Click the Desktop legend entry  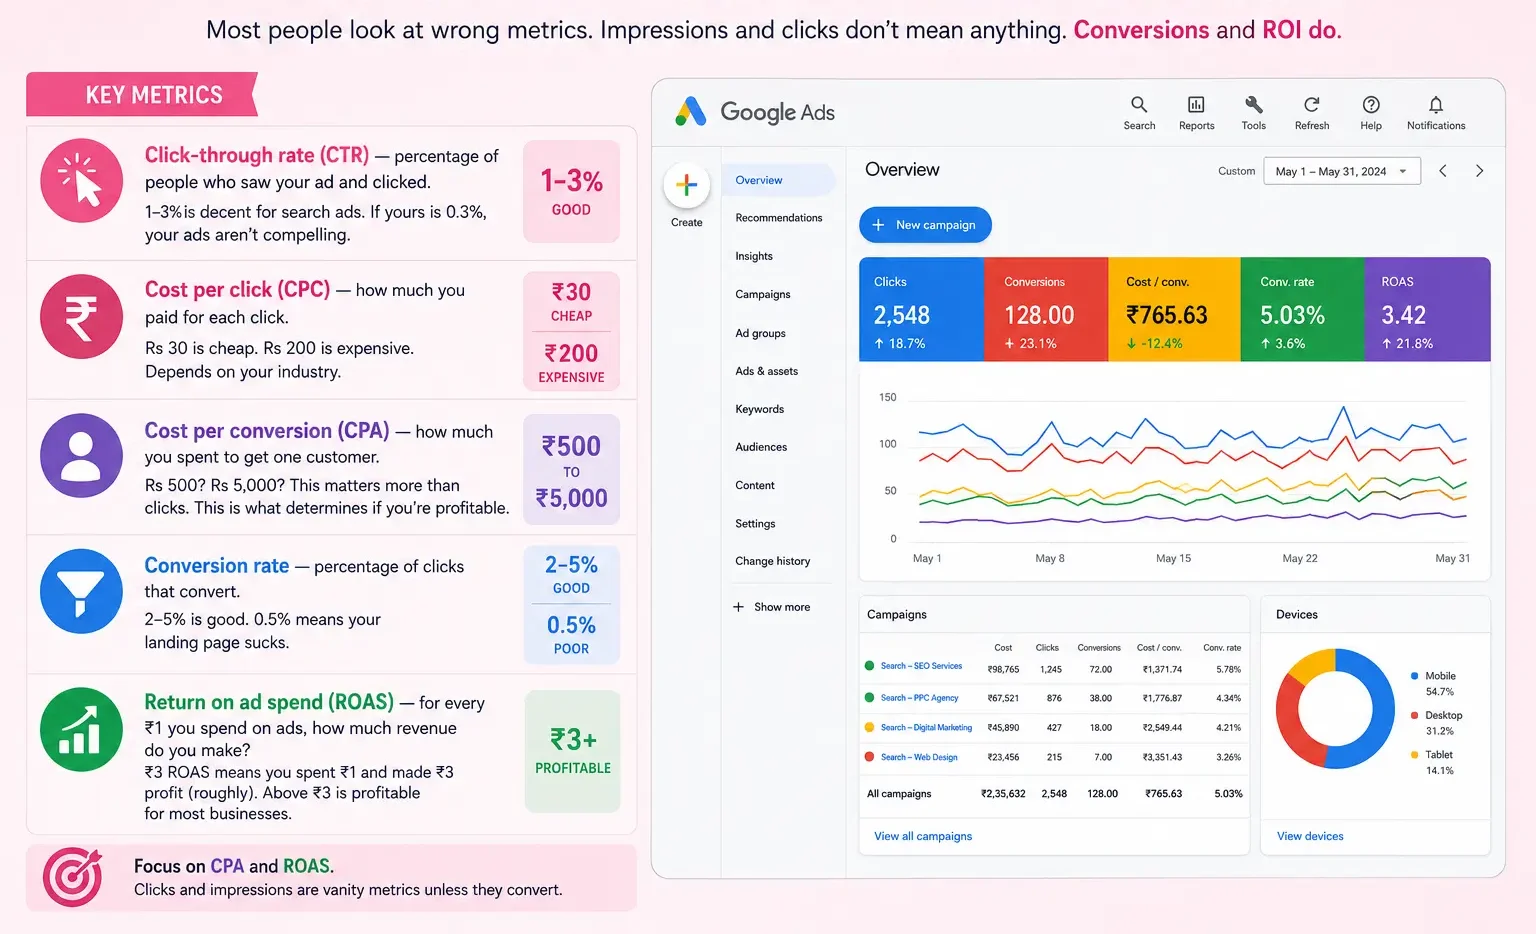(x=1437, y=723)
